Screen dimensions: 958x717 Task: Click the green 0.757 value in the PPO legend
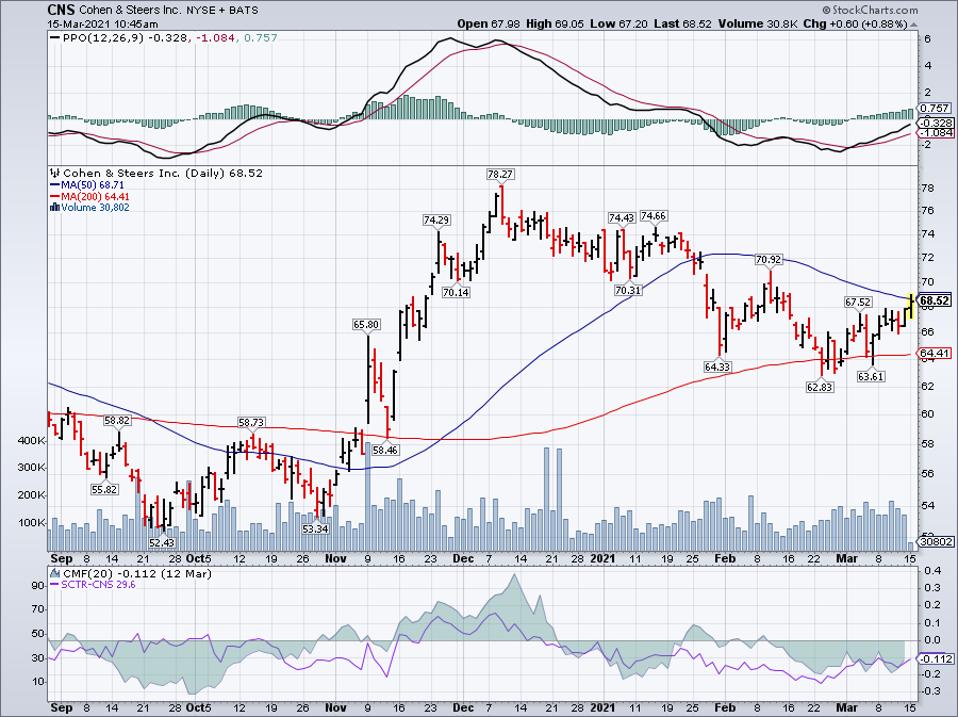click(x=260, y=38)
